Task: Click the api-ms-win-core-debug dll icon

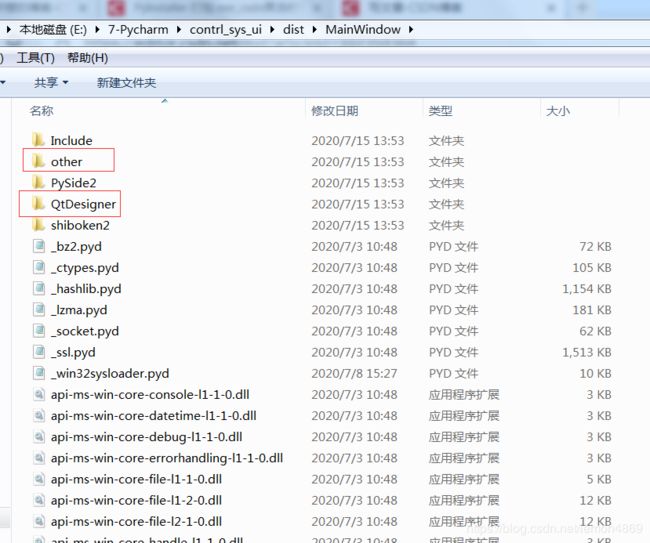Action: (x=39, y=436)
